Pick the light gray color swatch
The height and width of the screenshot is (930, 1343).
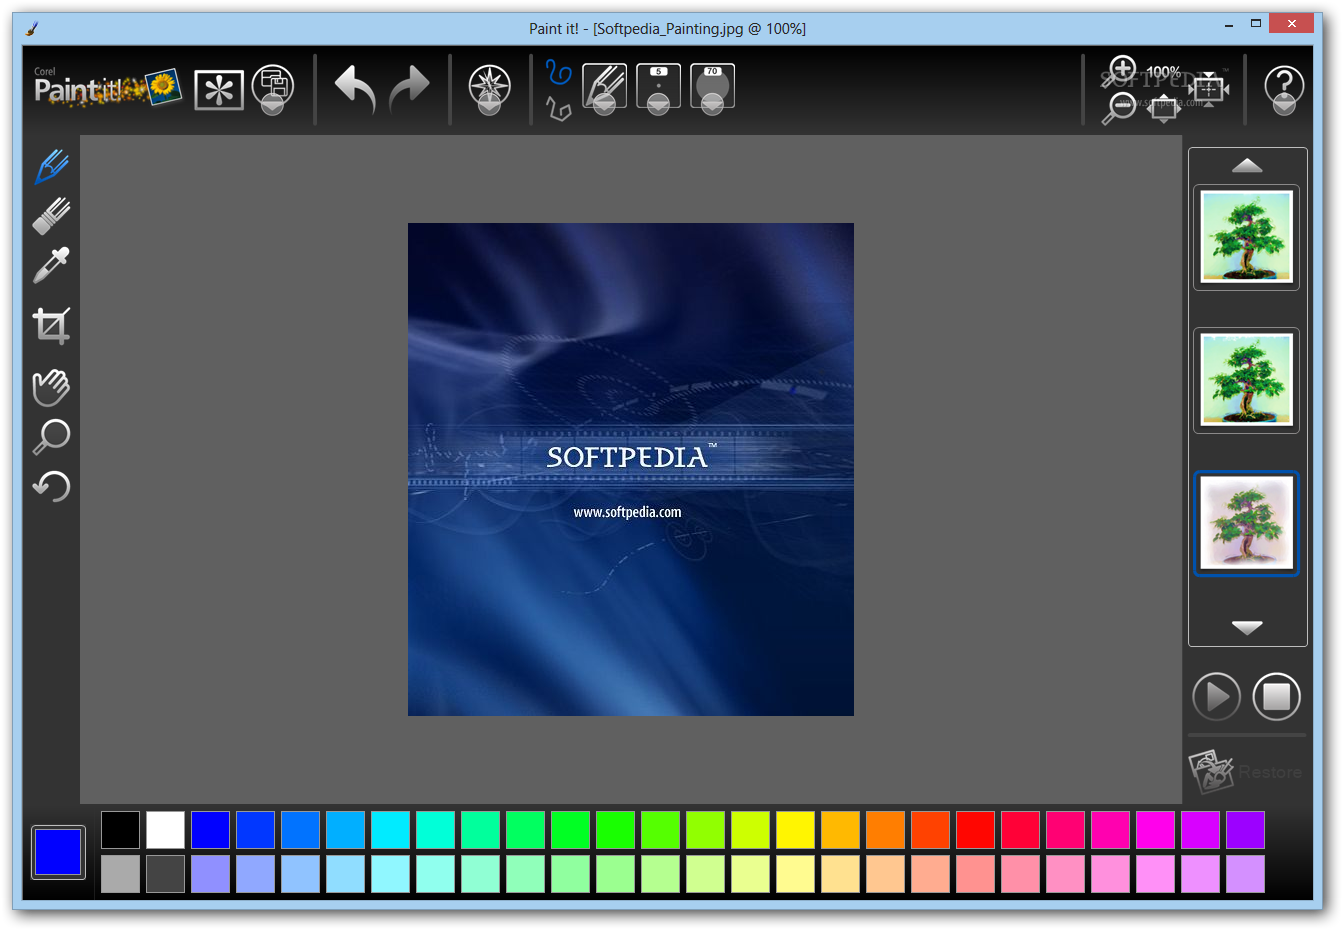pos(120,874)
